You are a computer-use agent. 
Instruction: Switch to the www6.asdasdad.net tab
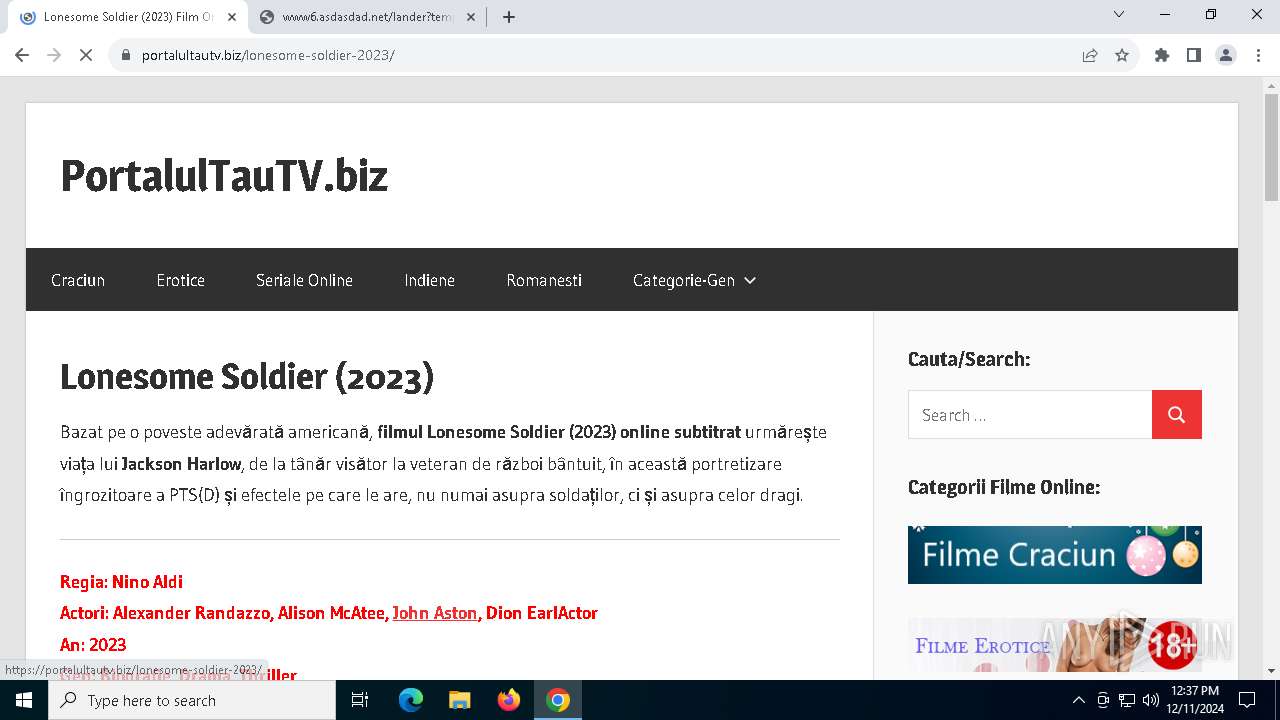point(367,17)
